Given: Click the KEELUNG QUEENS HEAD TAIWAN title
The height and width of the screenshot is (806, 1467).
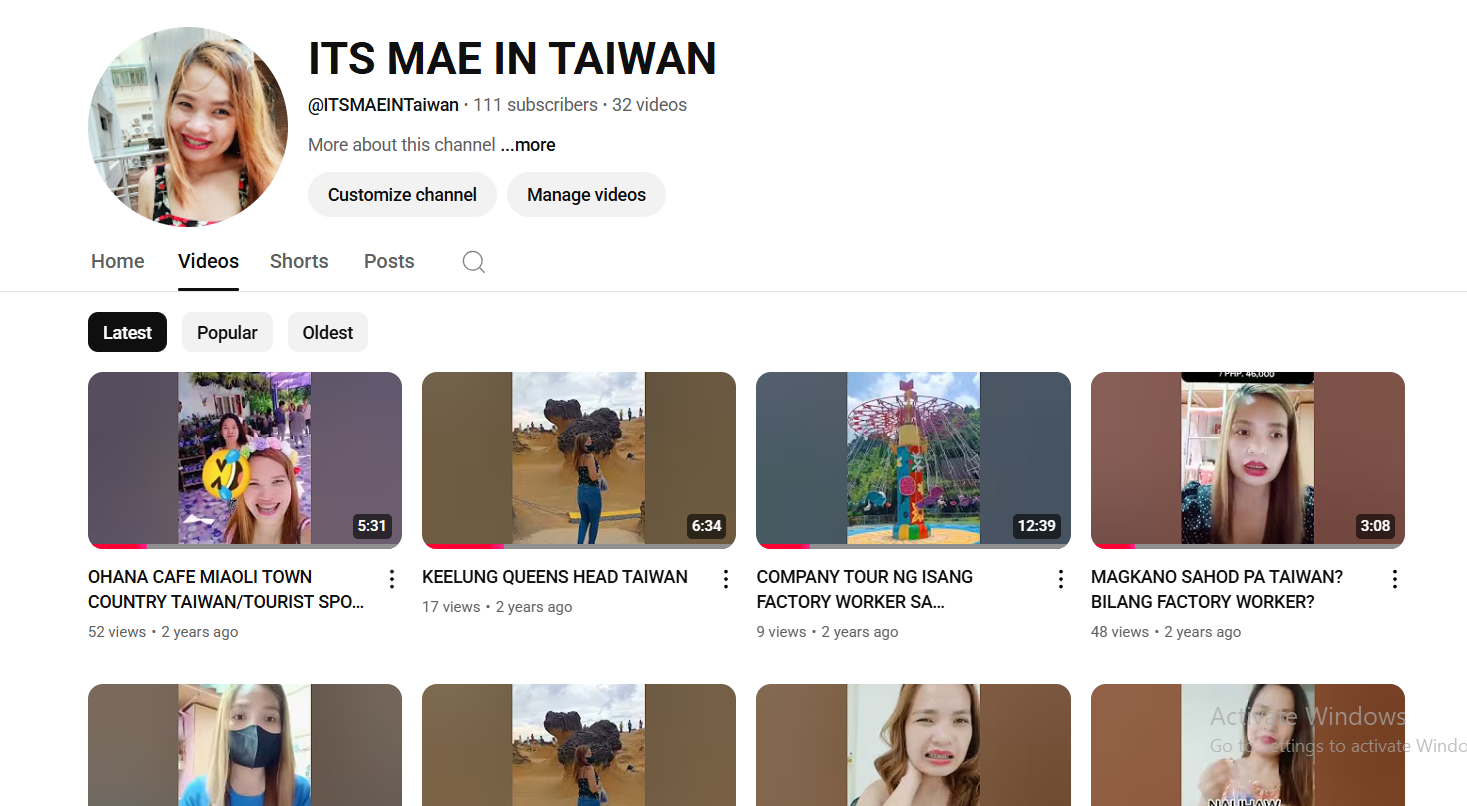Looking at the screenshot, I should coord(555,577).
